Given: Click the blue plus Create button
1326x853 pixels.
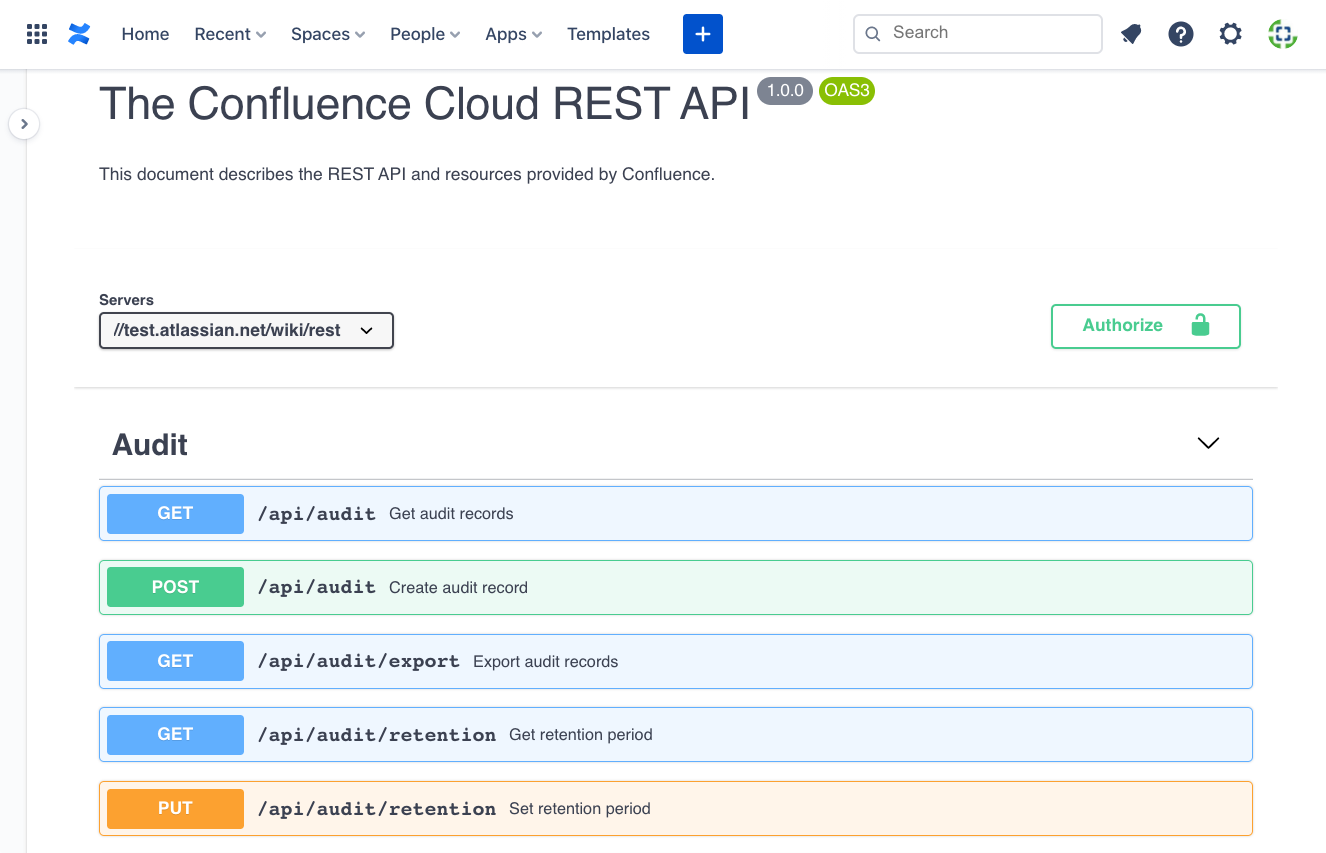Looking at the screenshot, I should (x=702, y=33).
